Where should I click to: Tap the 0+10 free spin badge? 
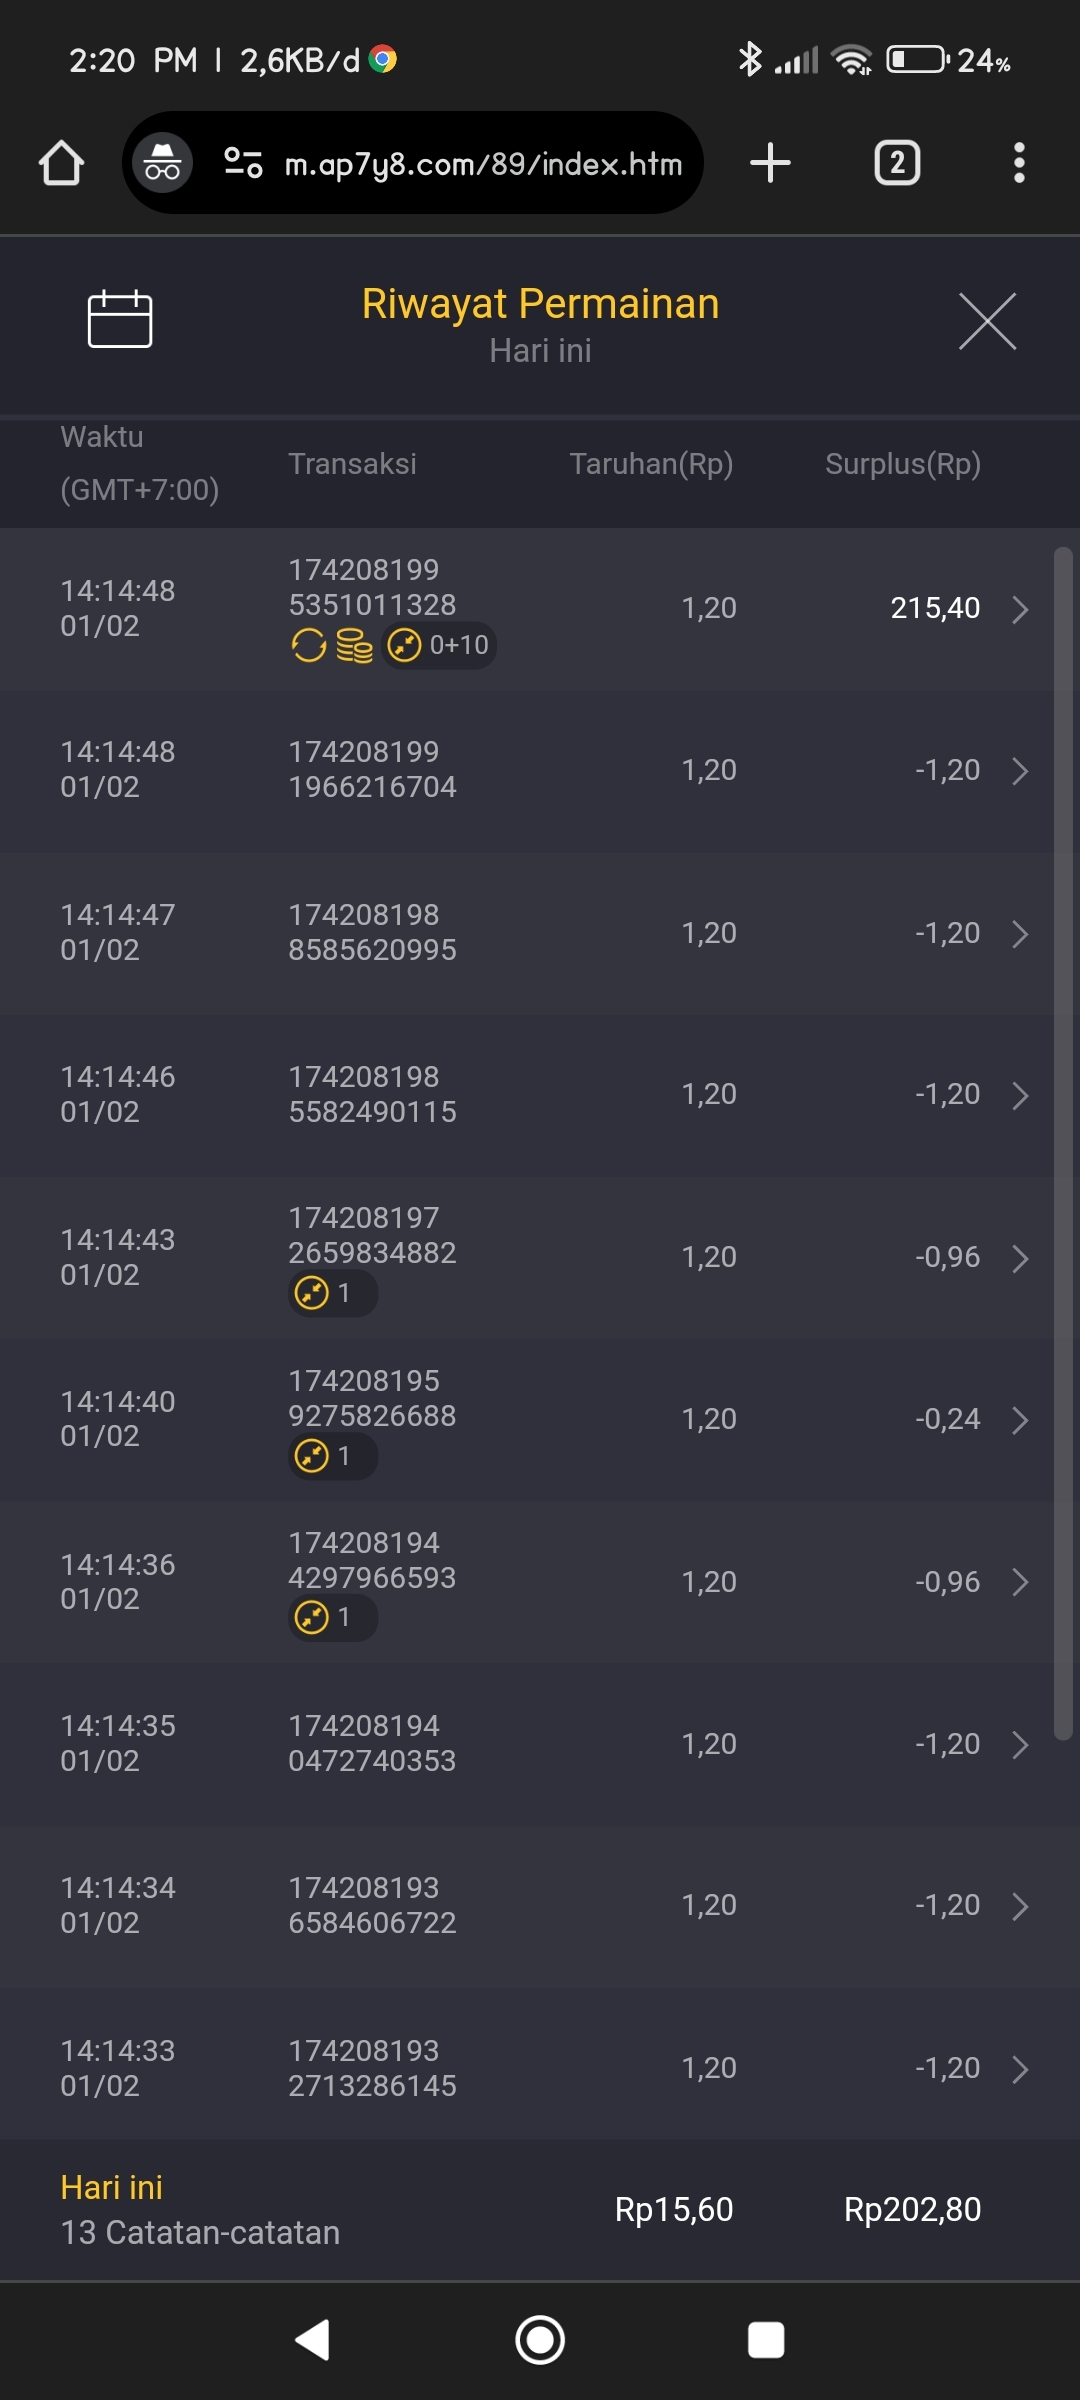click(440, 645)
